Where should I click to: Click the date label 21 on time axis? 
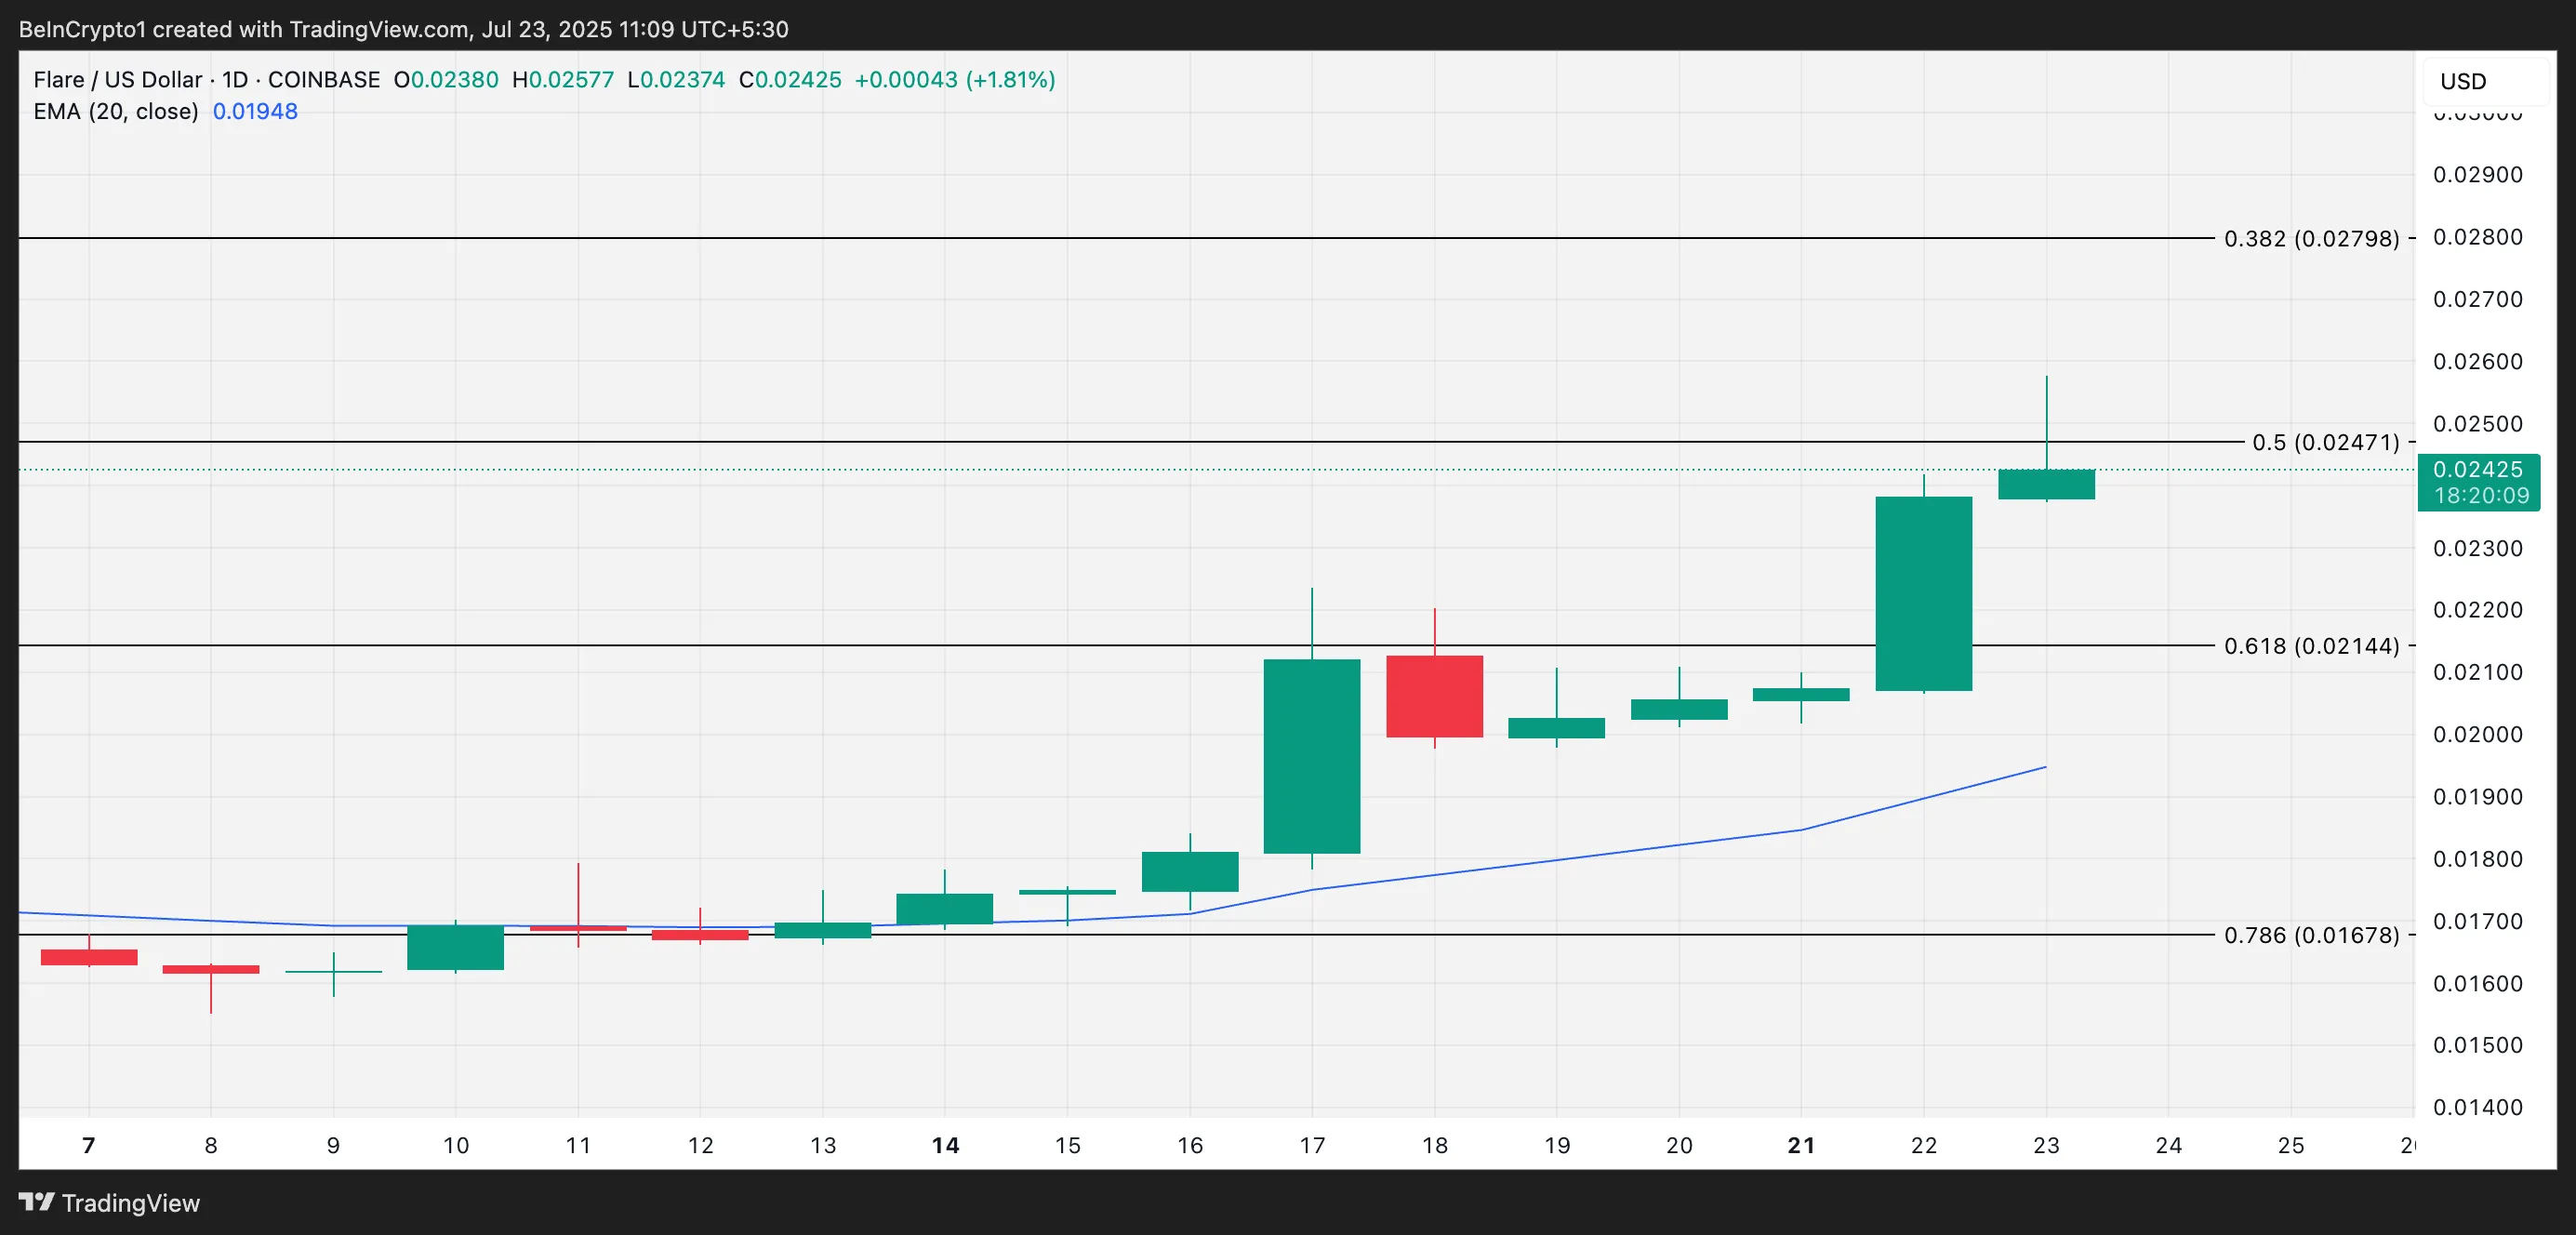coord(1801,1145)
